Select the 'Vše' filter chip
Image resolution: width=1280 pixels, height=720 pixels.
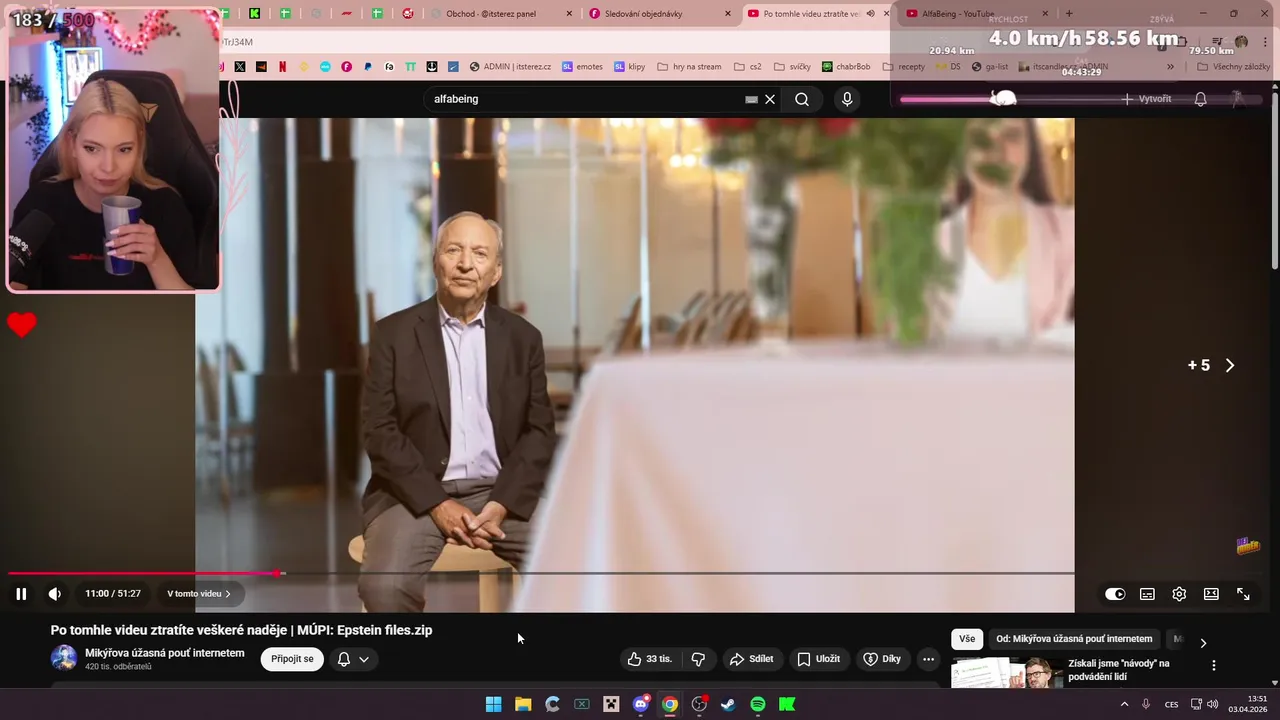pos(967,639)
